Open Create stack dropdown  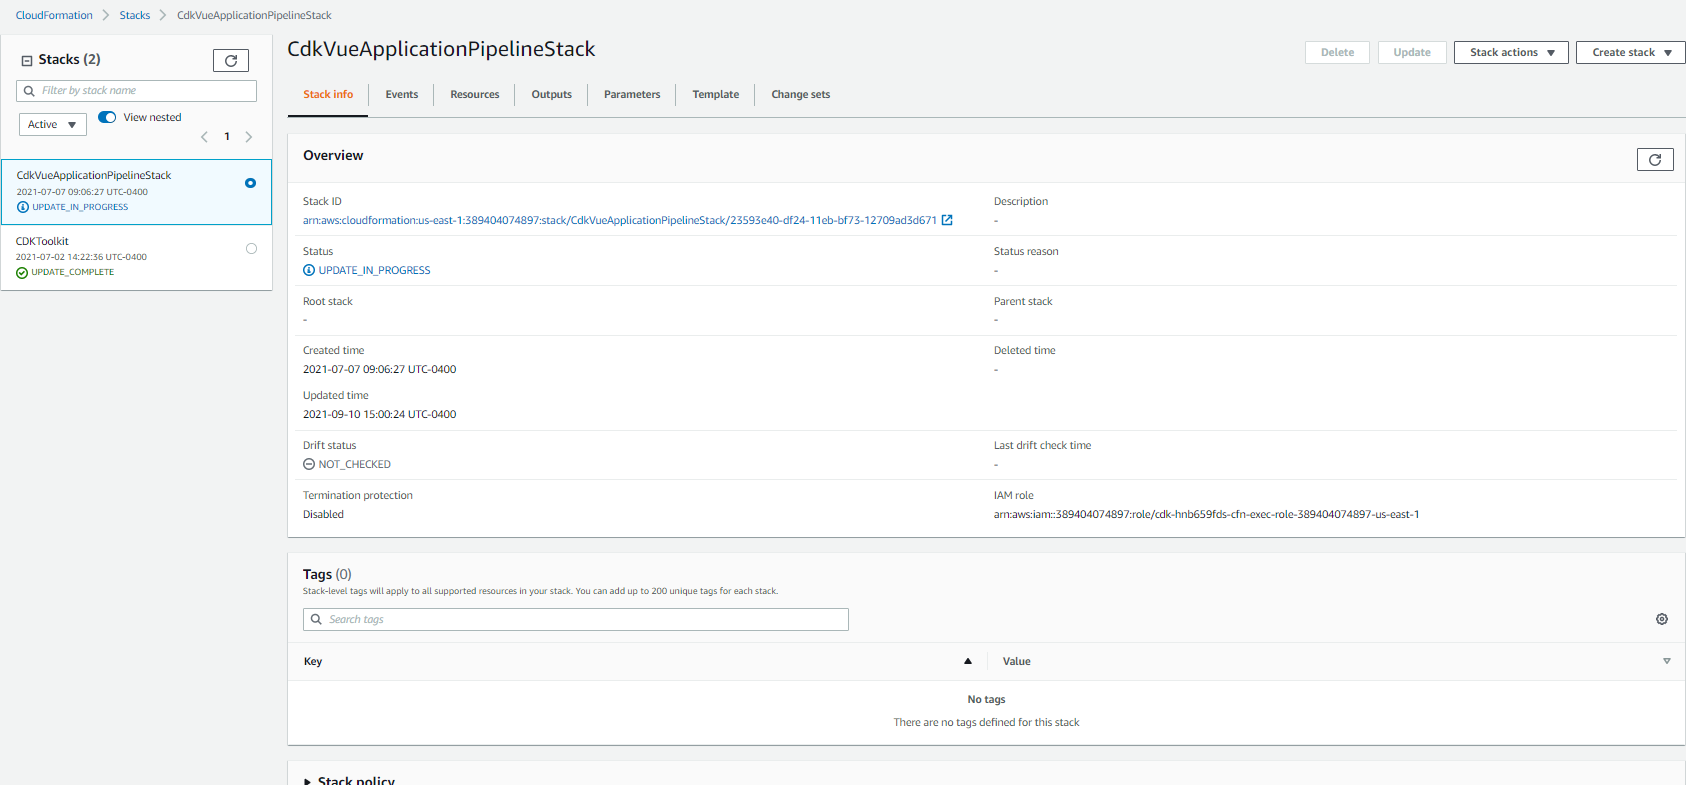tap(1631, 52)
